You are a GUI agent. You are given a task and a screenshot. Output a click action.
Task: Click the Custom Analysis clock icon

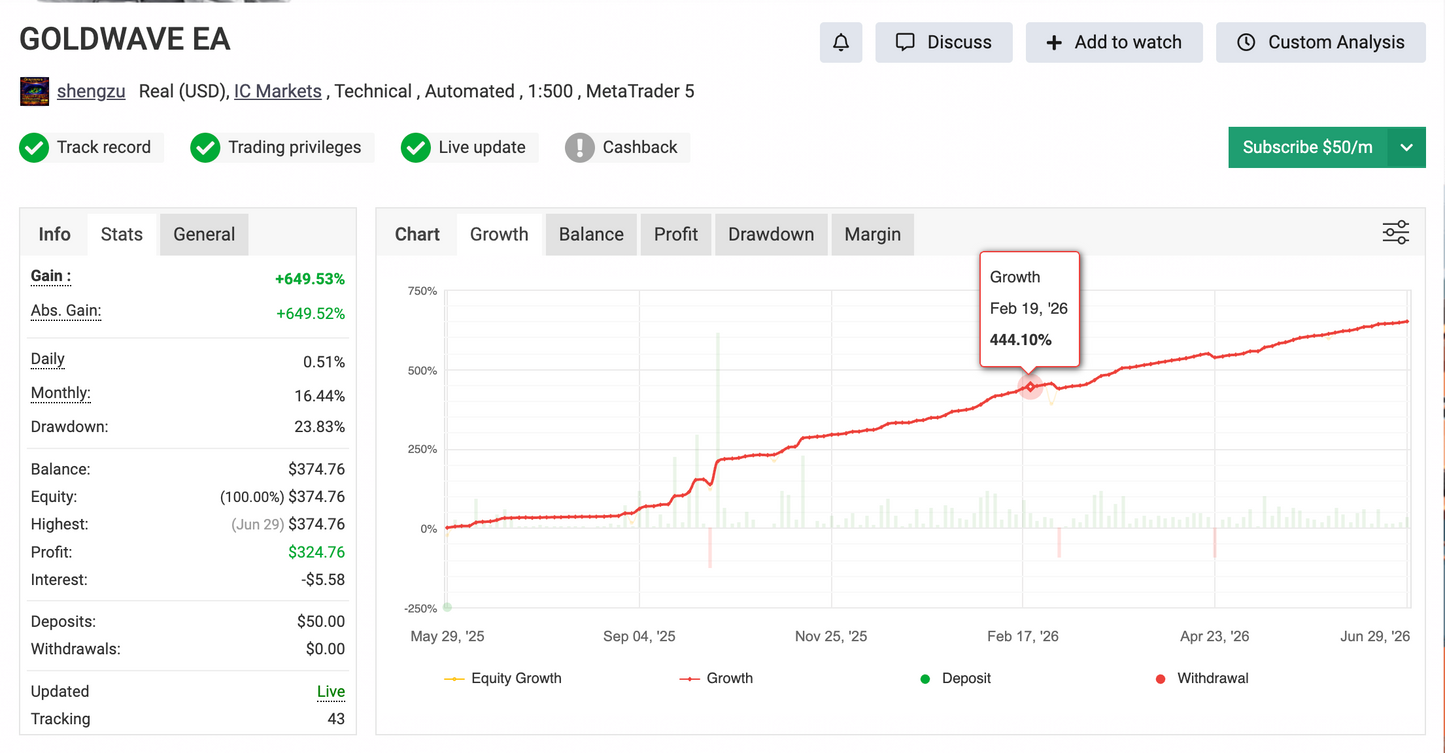pos(1246,42)
